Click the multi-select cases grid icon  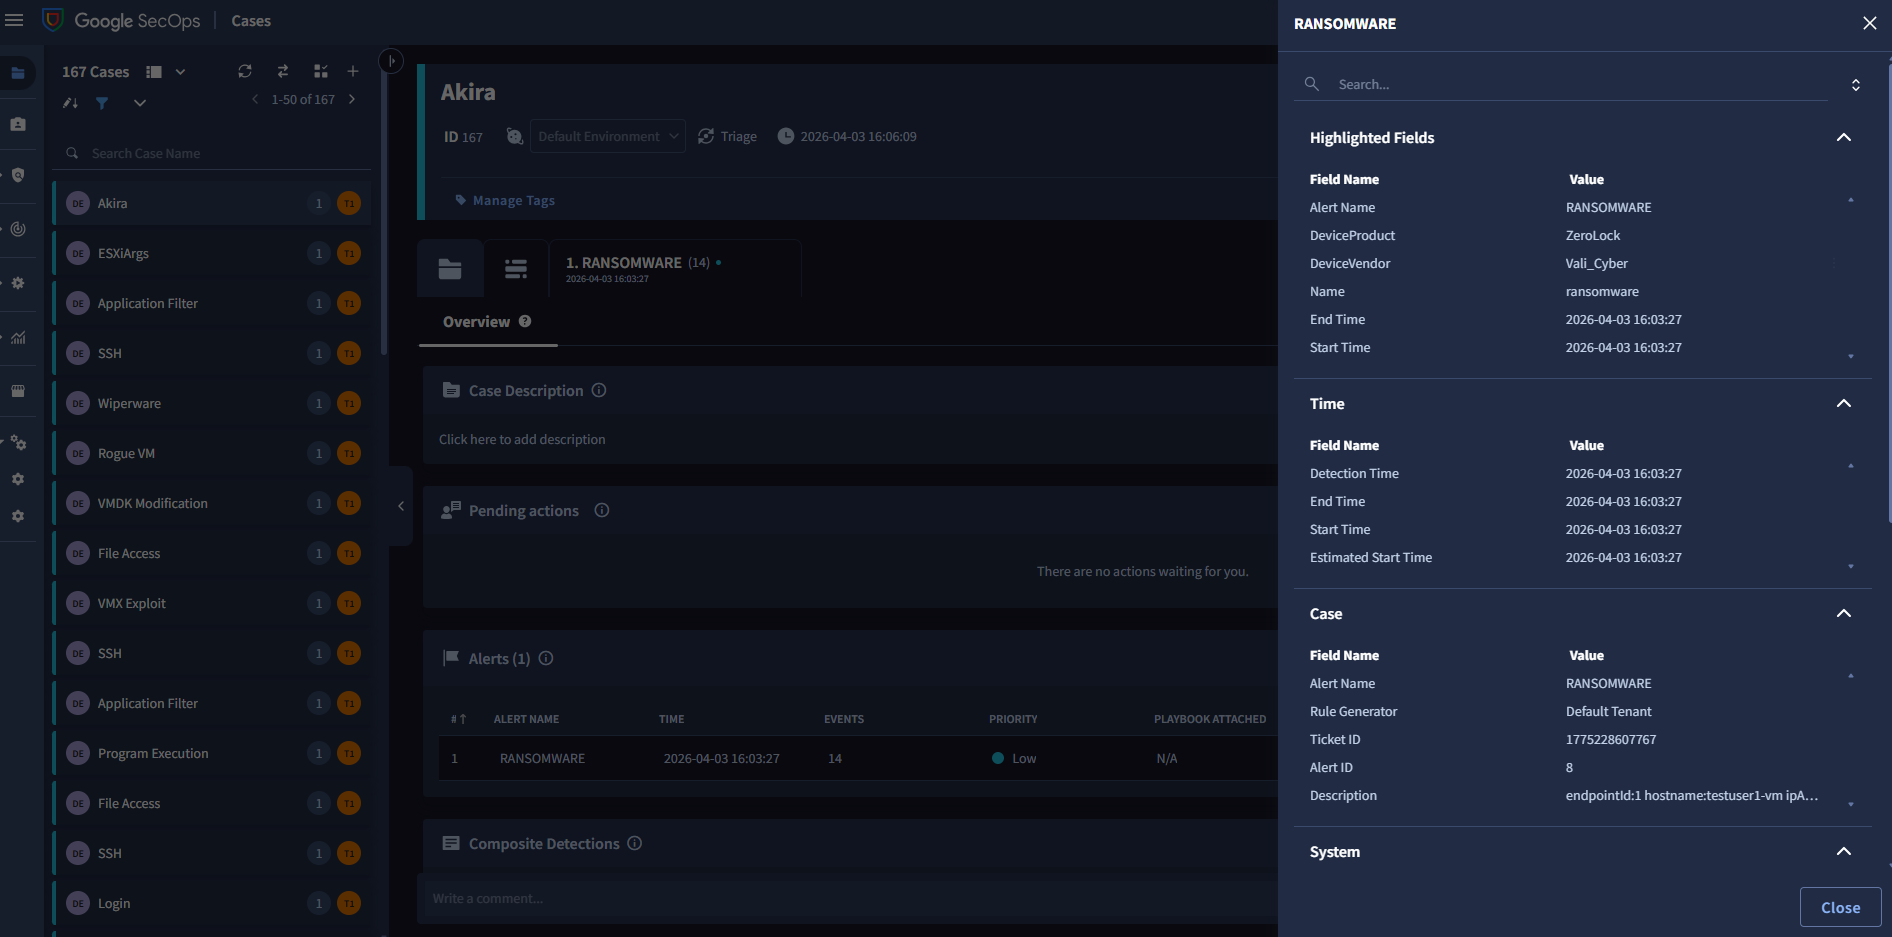(x=321, y=71)
